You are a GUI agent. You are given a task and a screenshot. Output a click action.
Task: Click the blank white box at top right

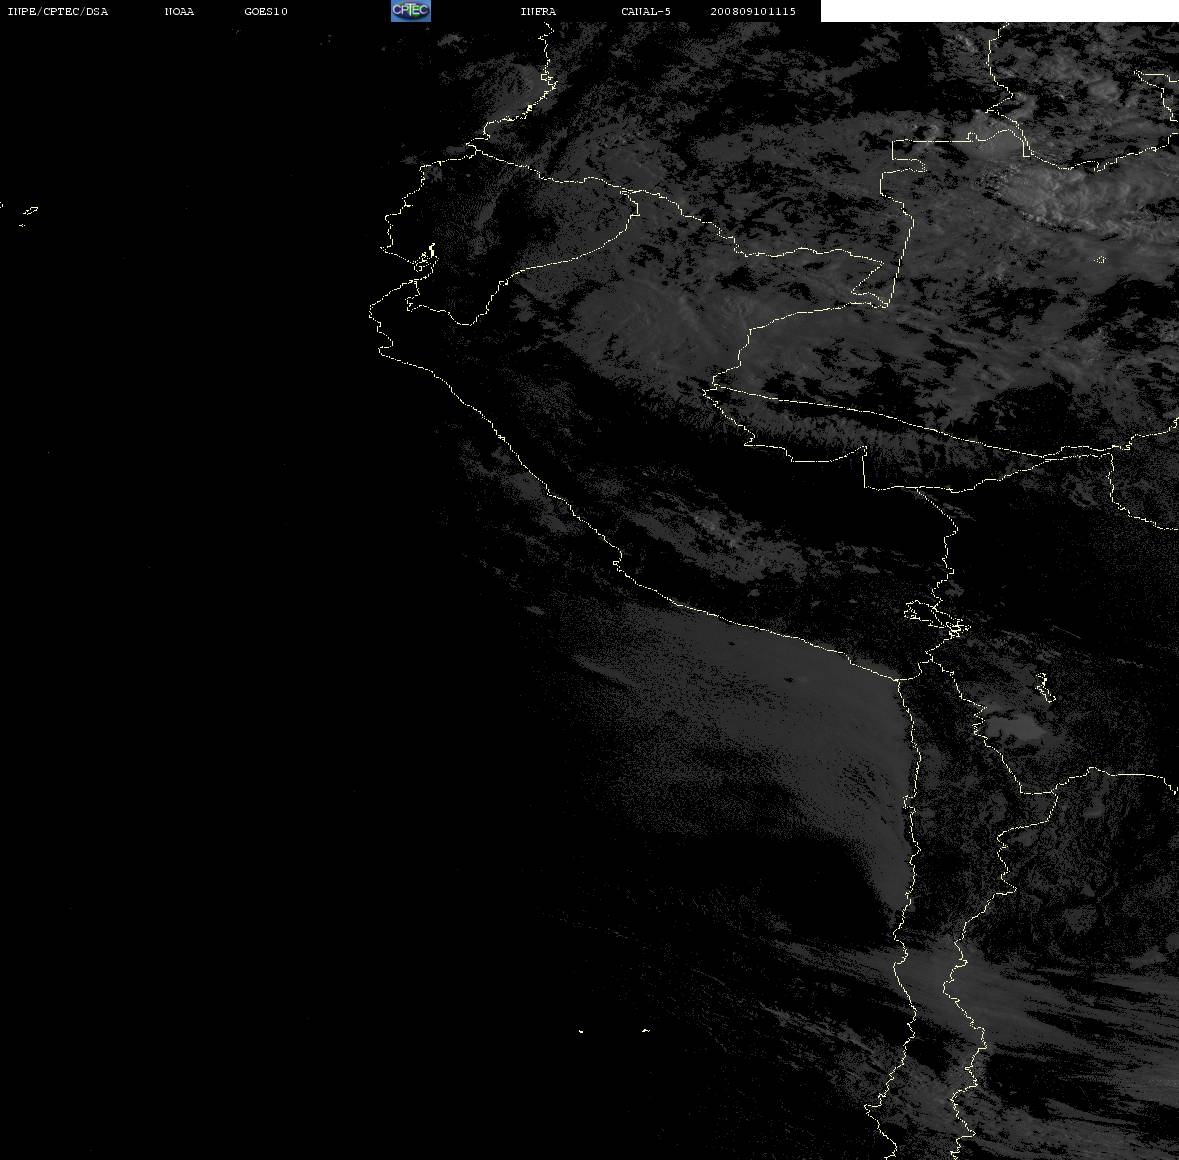pyautogui.click(x=999, y=11)
